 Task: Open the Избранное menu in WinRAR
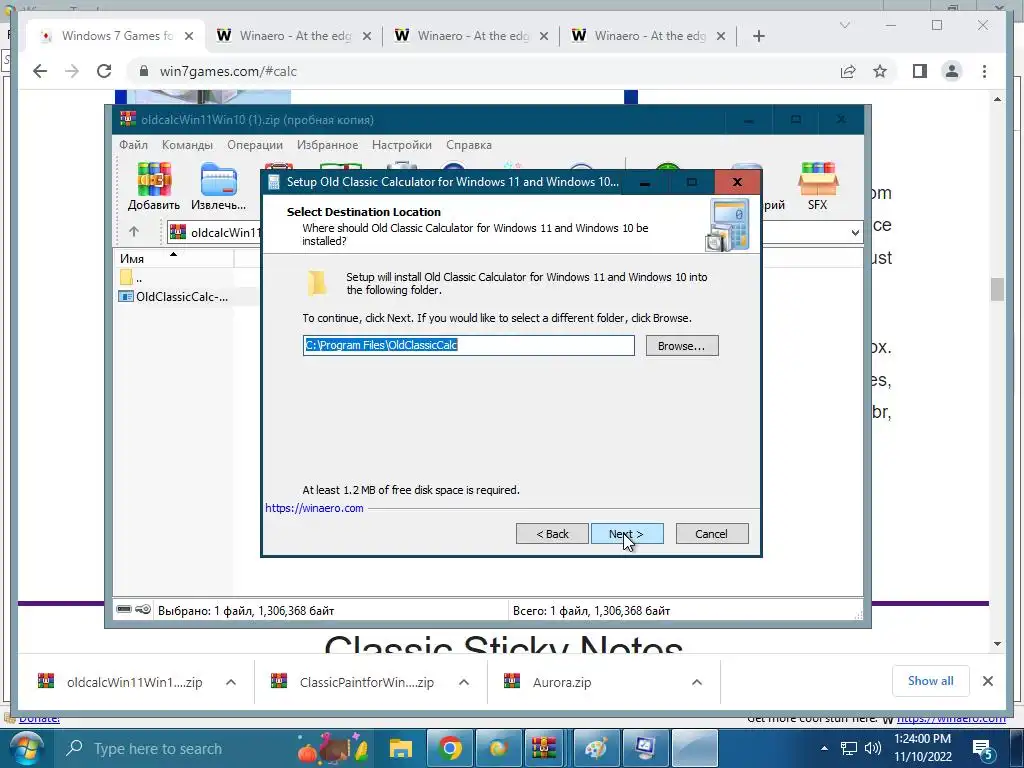(327, 145)
